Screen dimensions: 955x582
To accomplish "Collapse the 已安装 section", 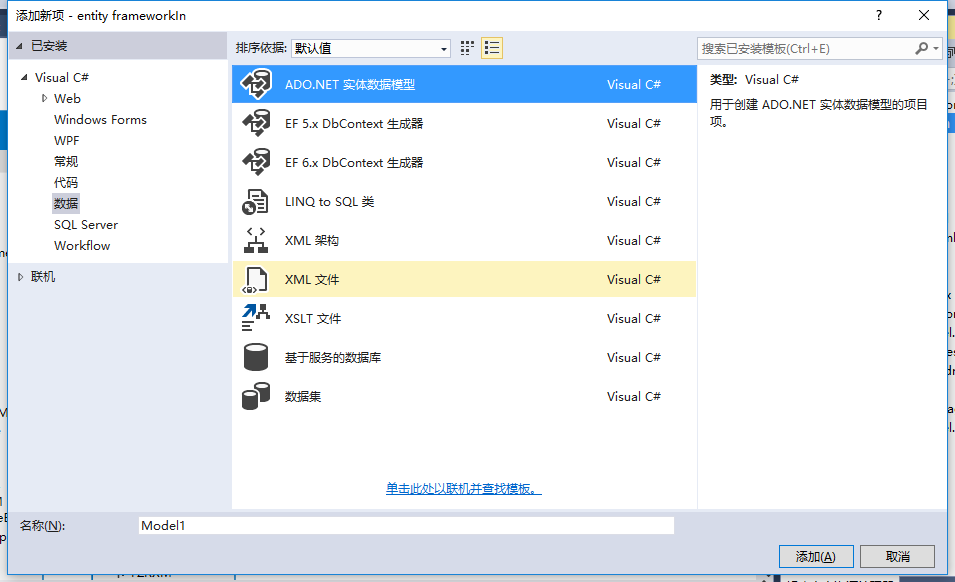I will [x=19, y=46].
